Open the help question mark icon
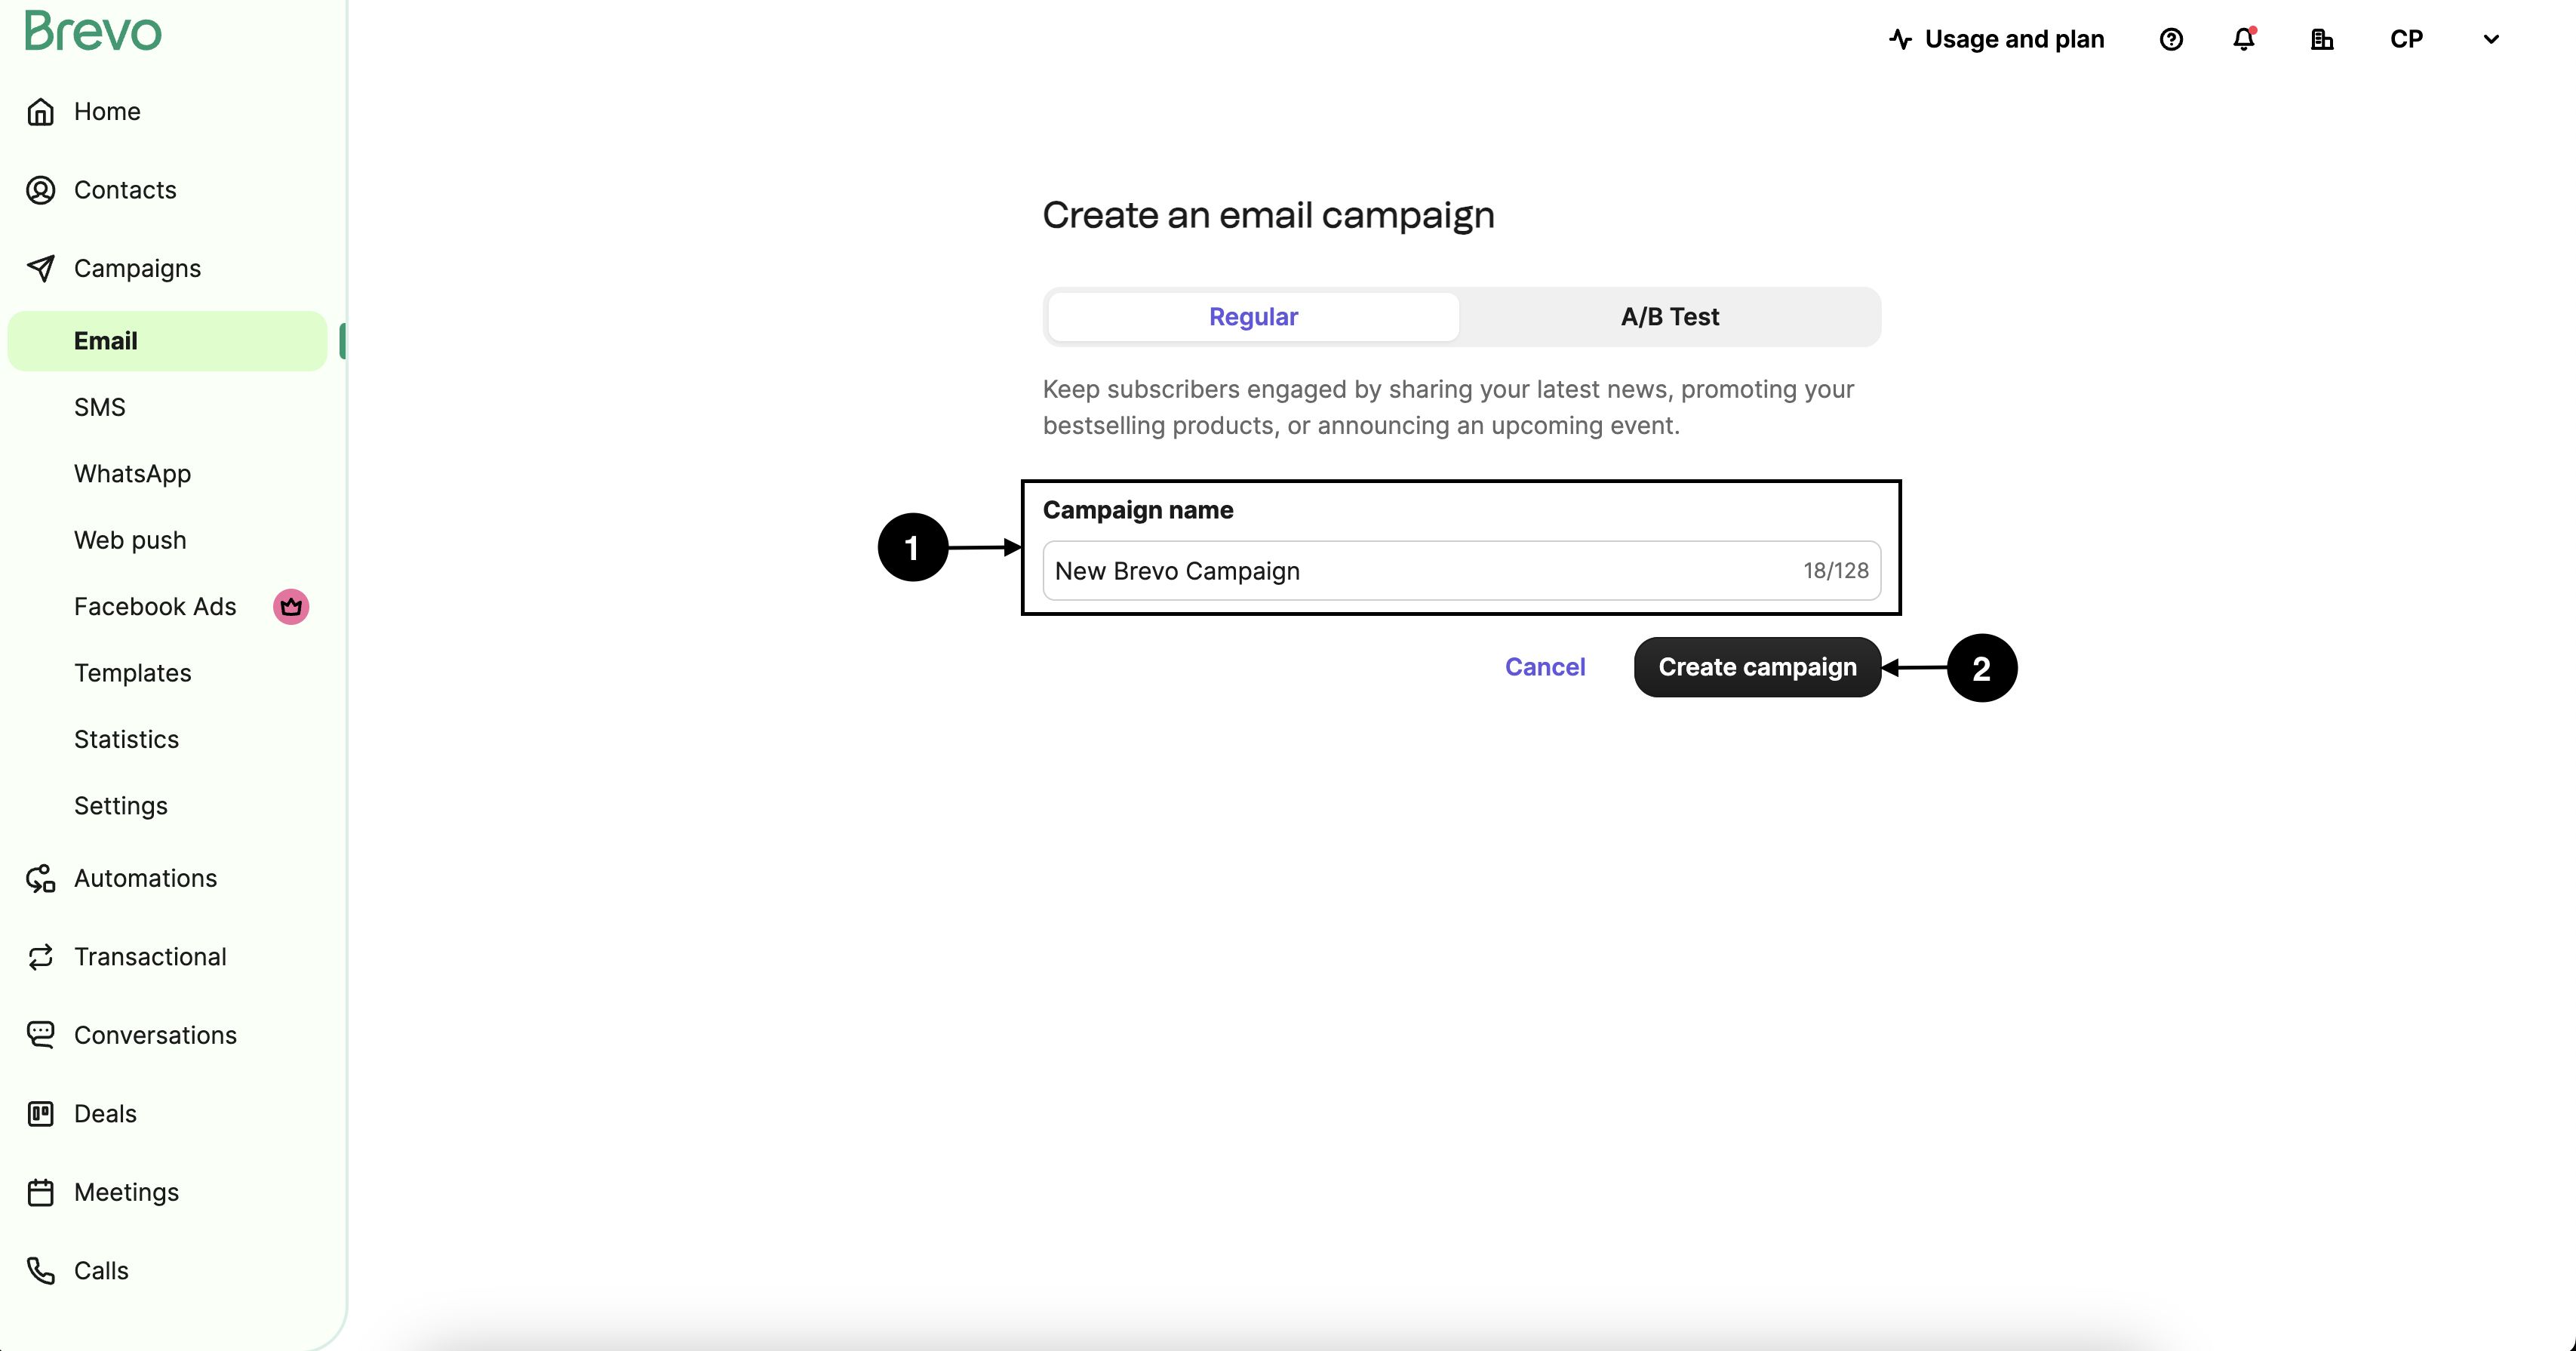 [x=2171, y=39]
